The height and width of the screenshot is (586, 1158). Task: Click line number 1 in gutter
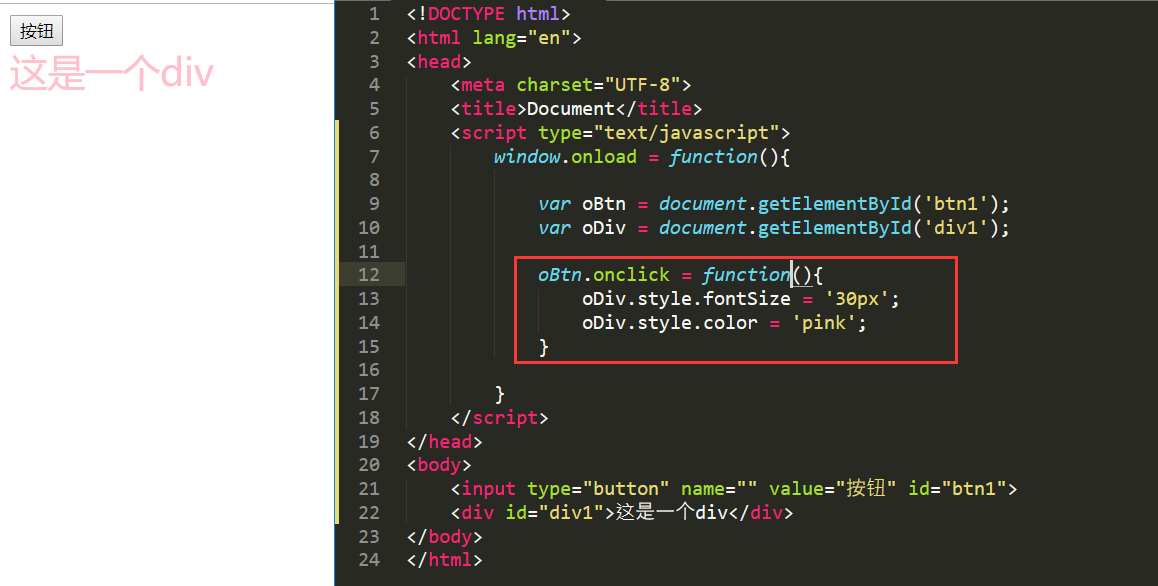[374, 14]
